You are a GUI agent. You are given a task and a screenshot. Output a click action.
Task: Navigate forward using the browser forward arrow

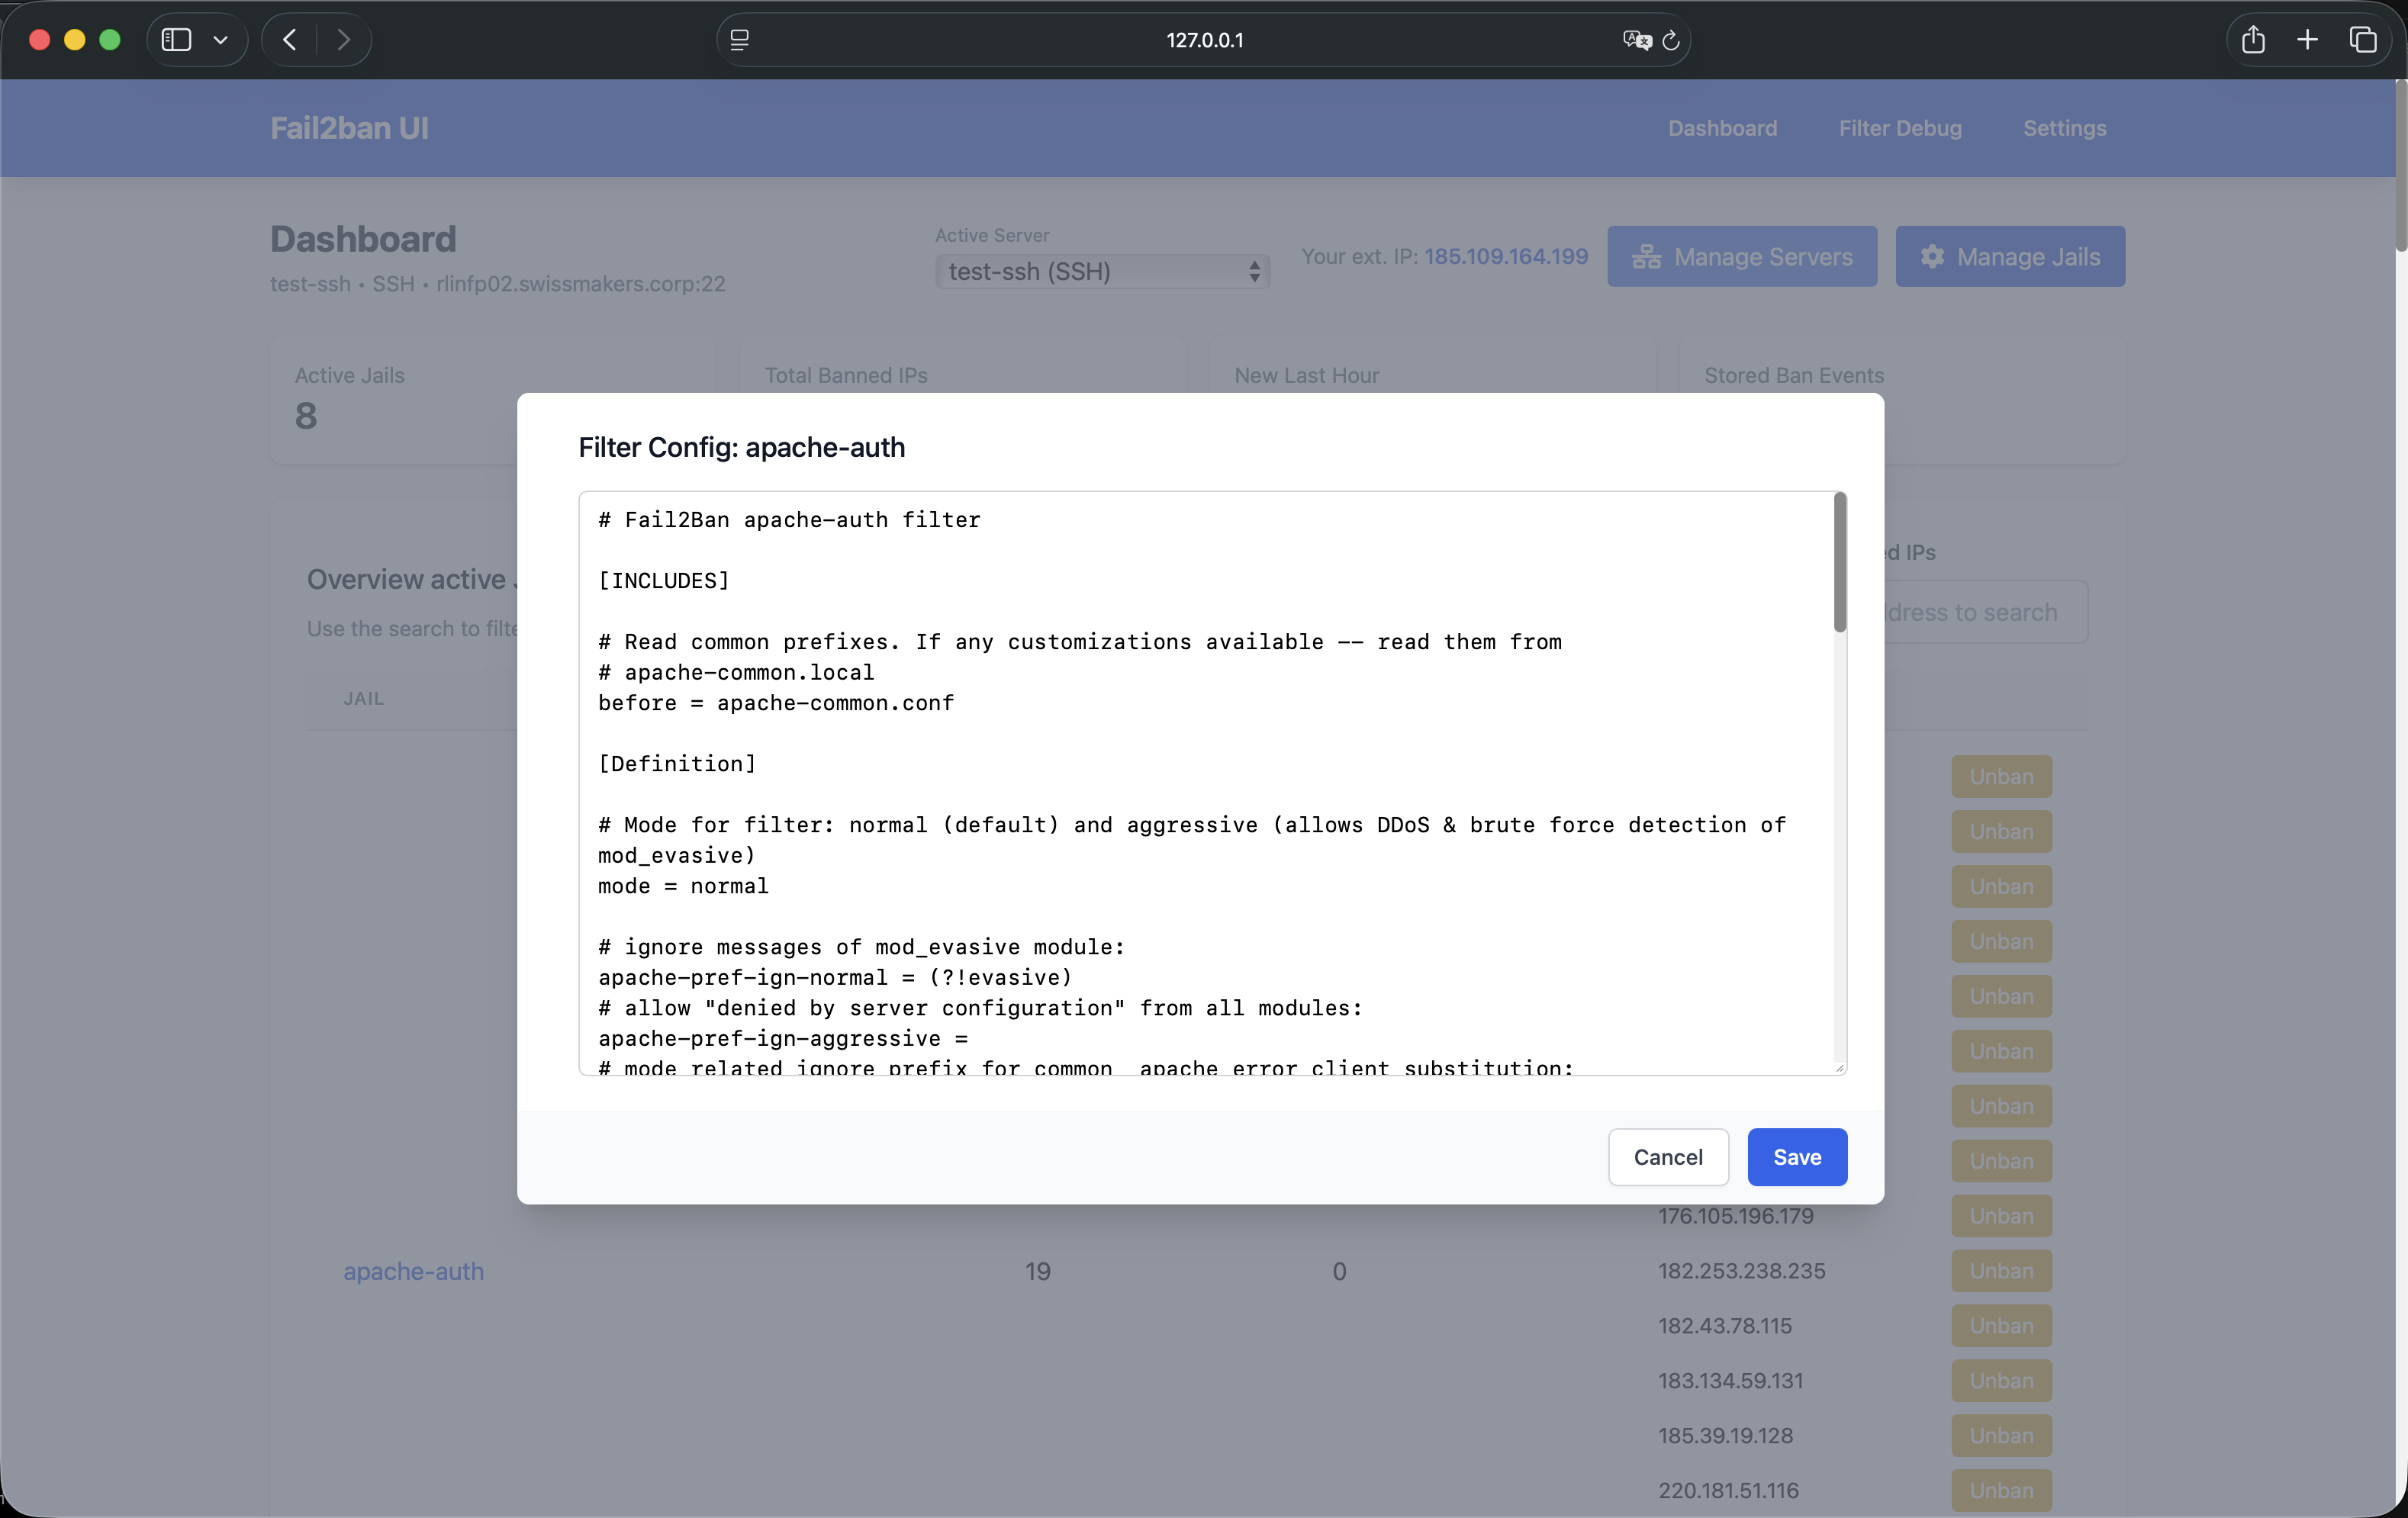point(343,40)
